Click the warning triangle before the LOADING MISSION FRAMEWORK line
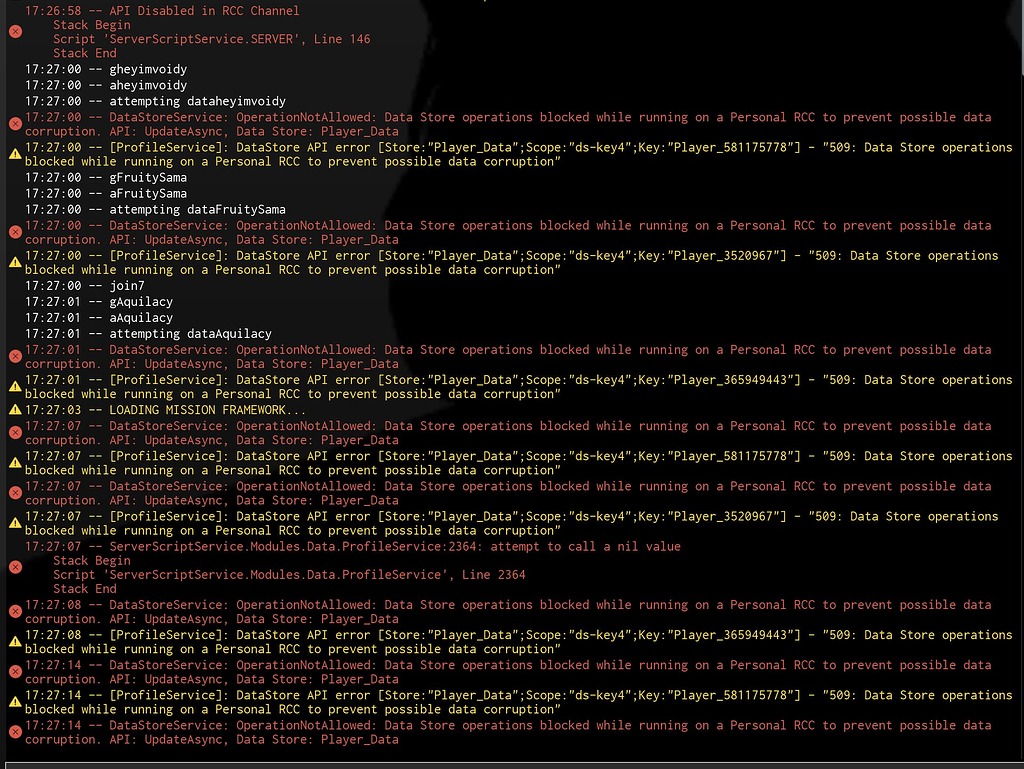 [14, 409]
